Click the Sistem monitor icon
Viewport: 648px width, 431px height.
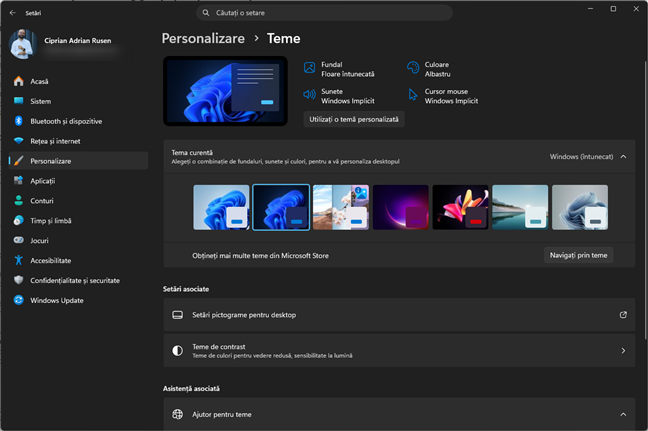coord(19,101)
